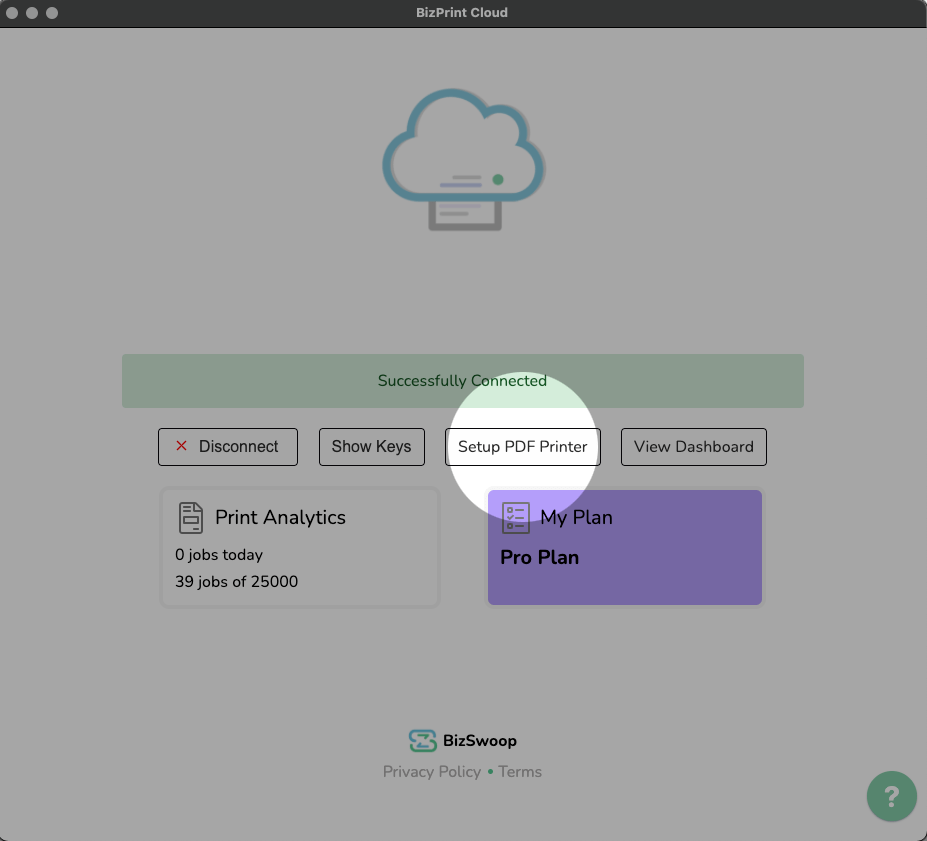Viewport: 927px width, 841px height.
Task: Open help with the question mark button
Action: [x=891, y=796]
